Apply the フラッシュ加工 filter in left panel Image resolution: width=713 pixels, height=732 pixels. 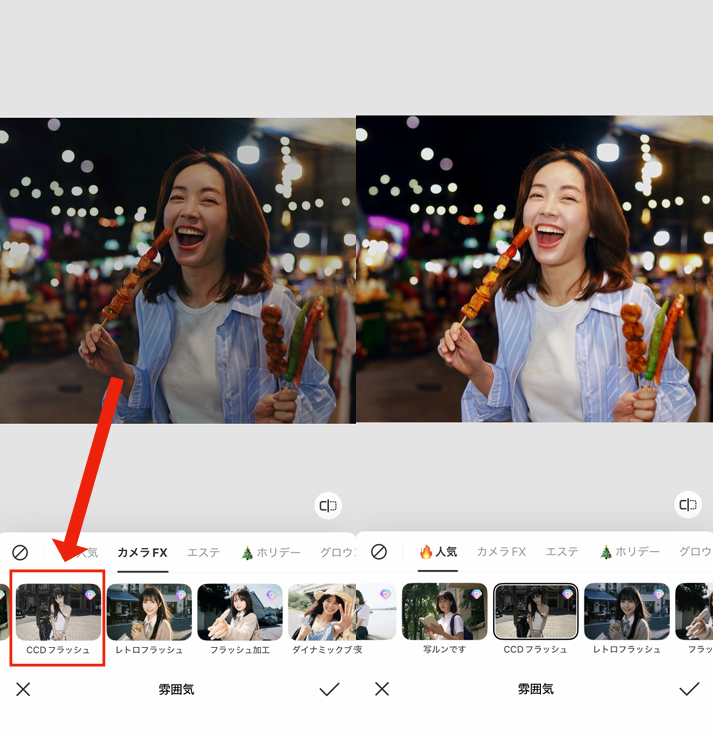240,612
